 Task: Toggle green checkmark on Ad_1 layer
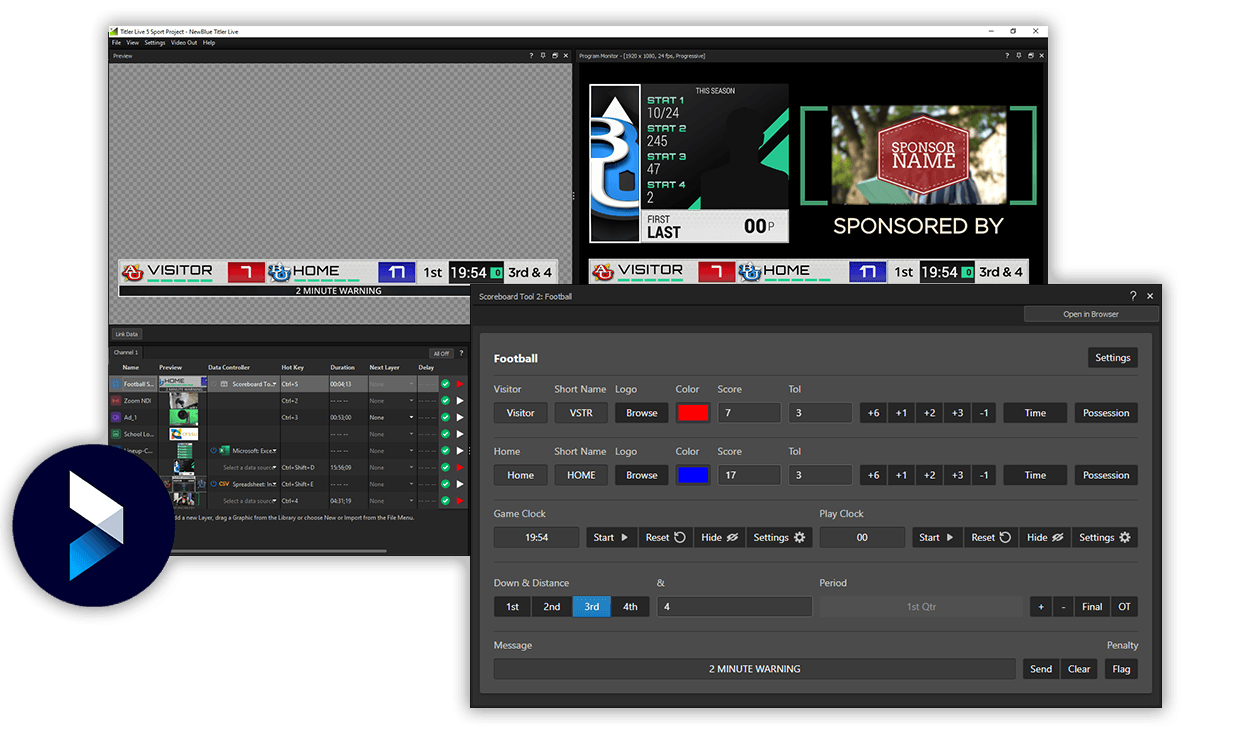(445, 418)
